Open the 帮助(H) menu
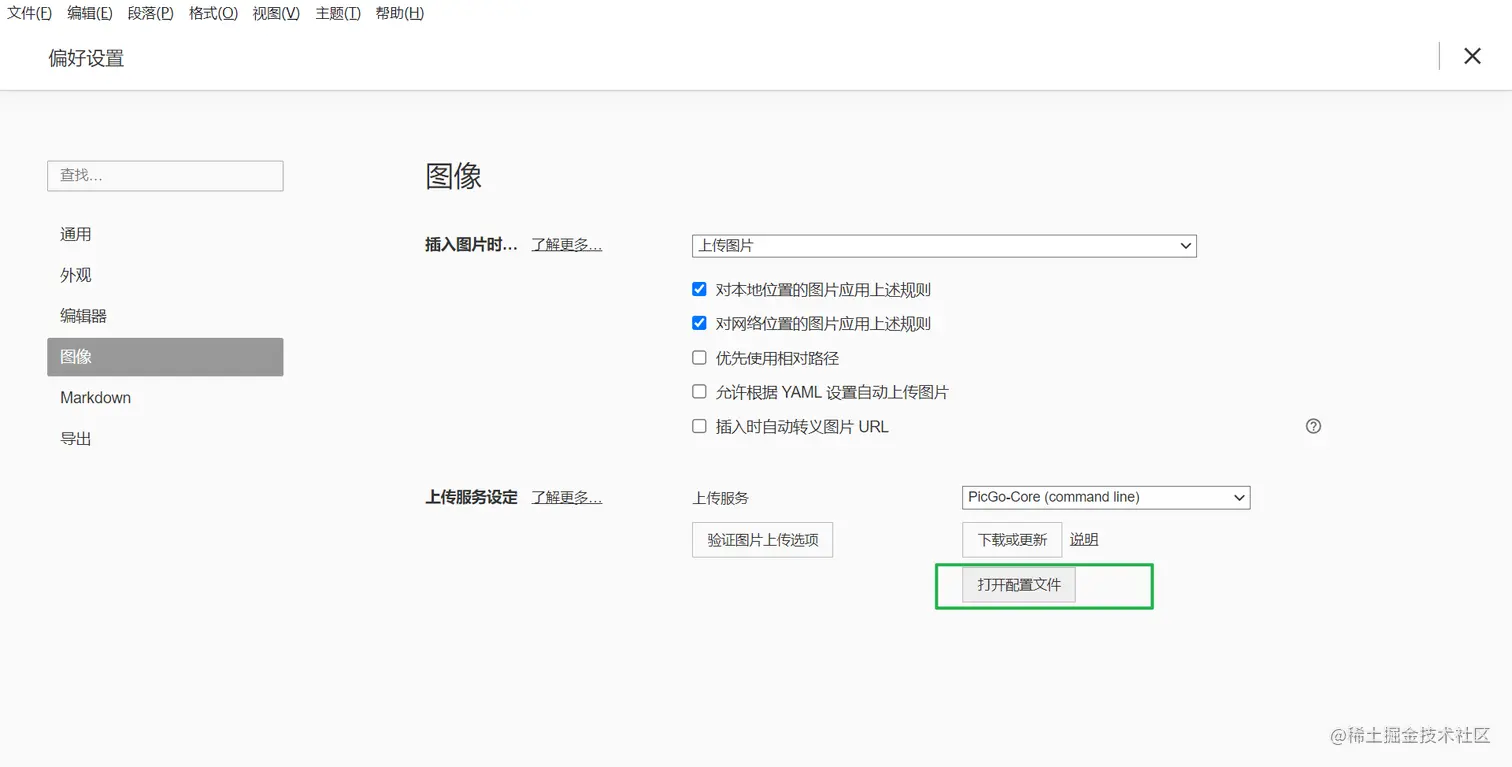Viewport: 1512px width, 767px height. [399, 13]
